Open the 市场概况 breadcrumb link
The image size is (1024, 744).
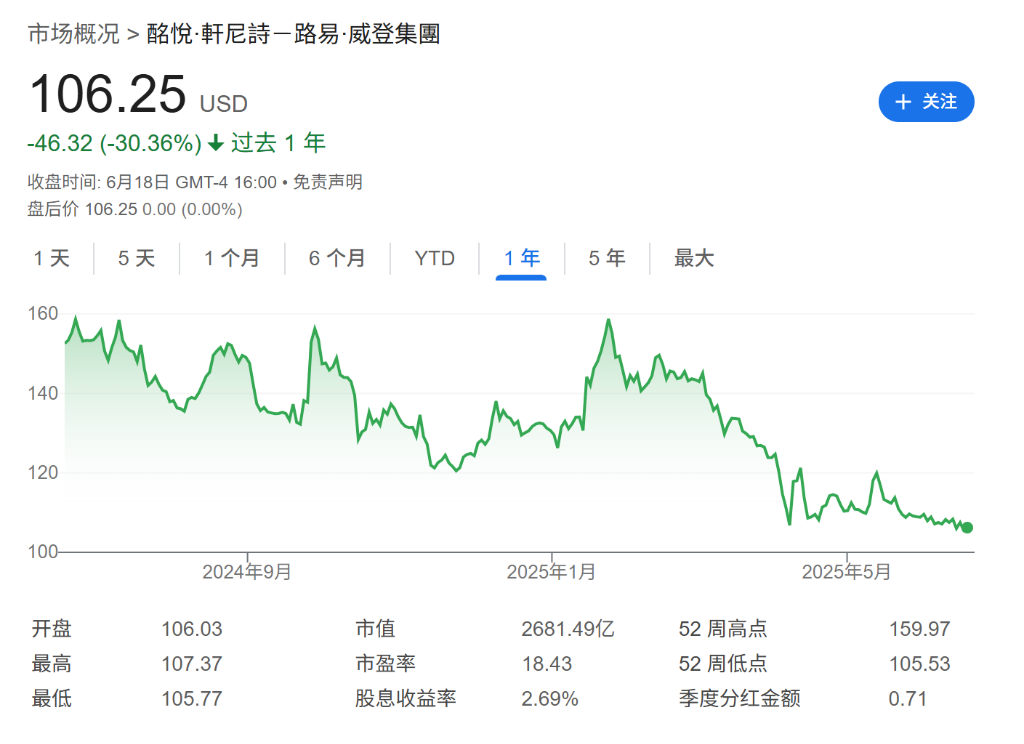click(x=74, y=34)
